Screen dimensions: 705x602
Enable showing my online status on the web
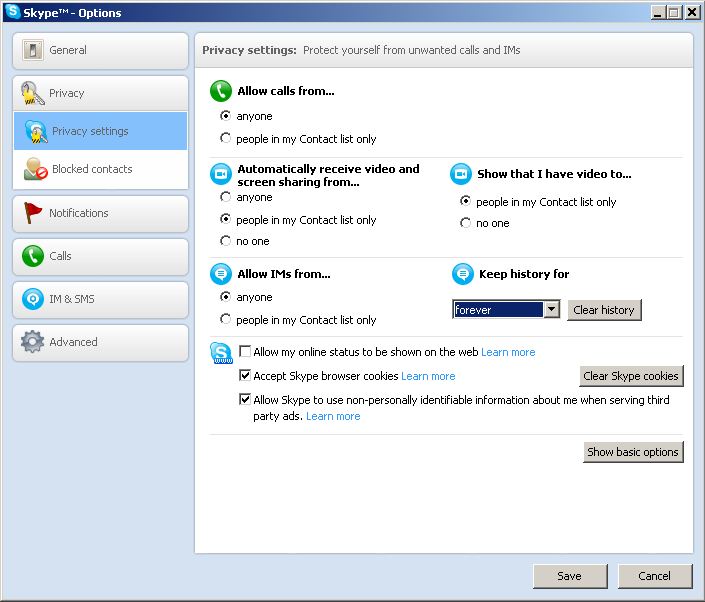245,352
